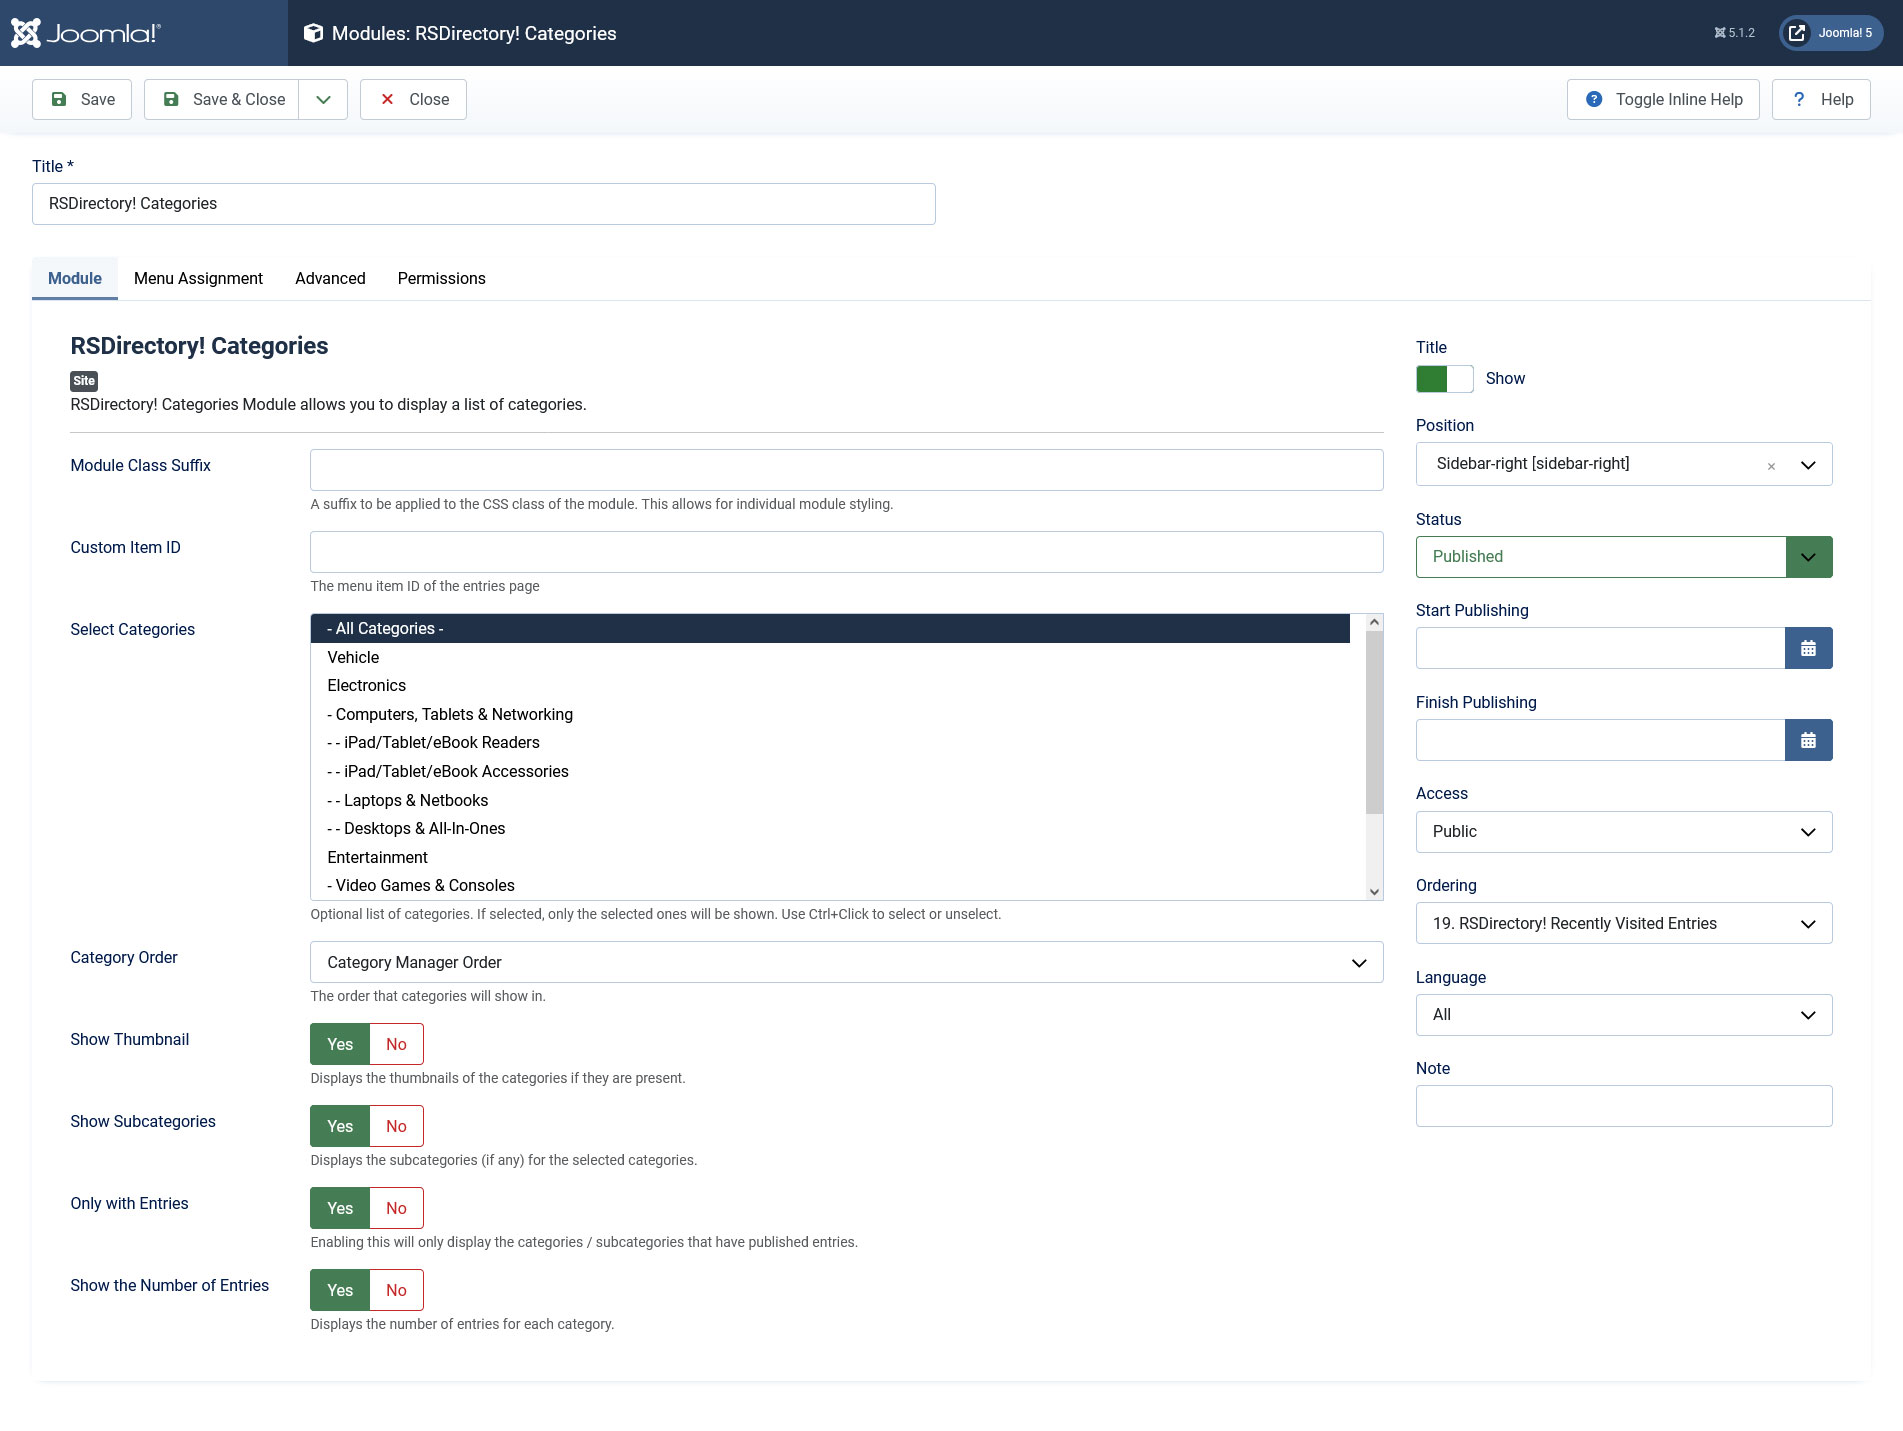The height and width of the screenshot is (1431, 1903).
Task: Click the Joomla version 5.1.2 indicator
Action: (1734, 33)
